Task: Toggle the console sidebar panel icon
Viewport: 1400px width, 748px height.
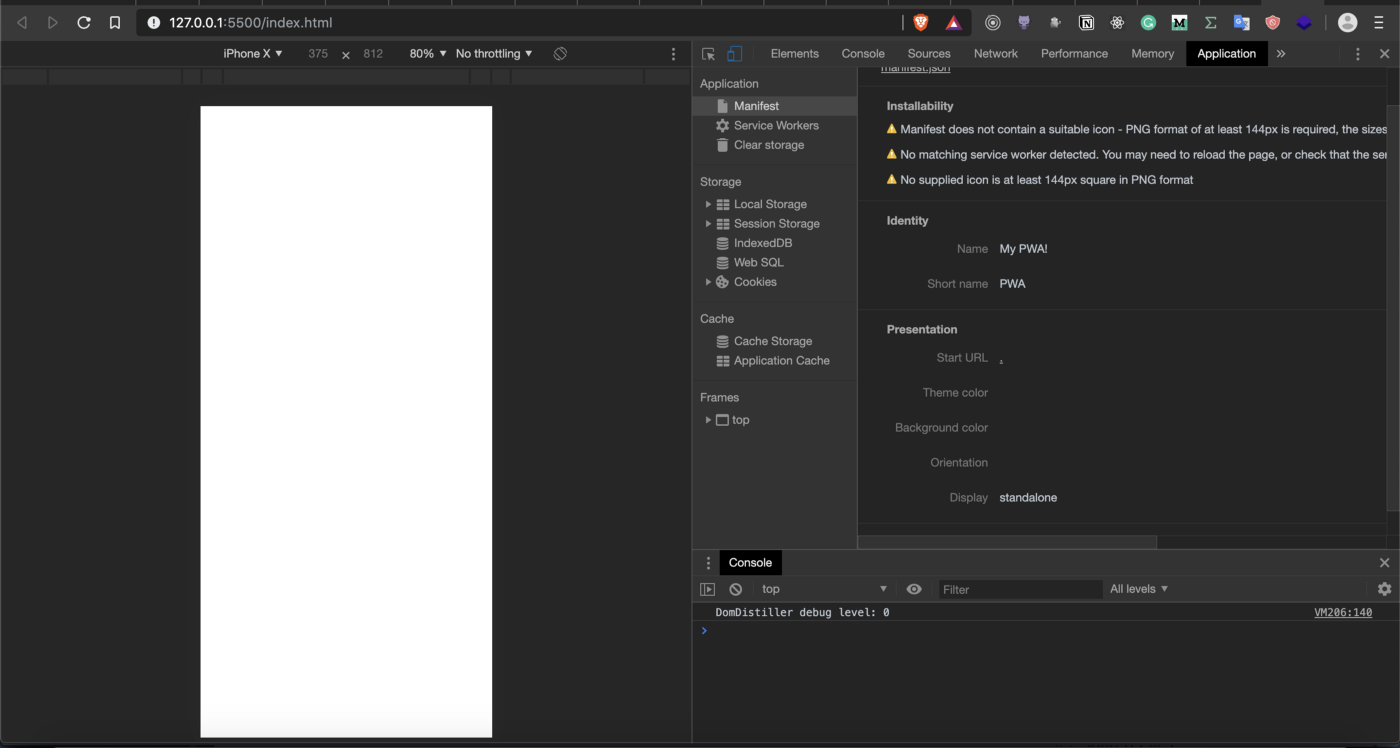Action: click(707, 589)
